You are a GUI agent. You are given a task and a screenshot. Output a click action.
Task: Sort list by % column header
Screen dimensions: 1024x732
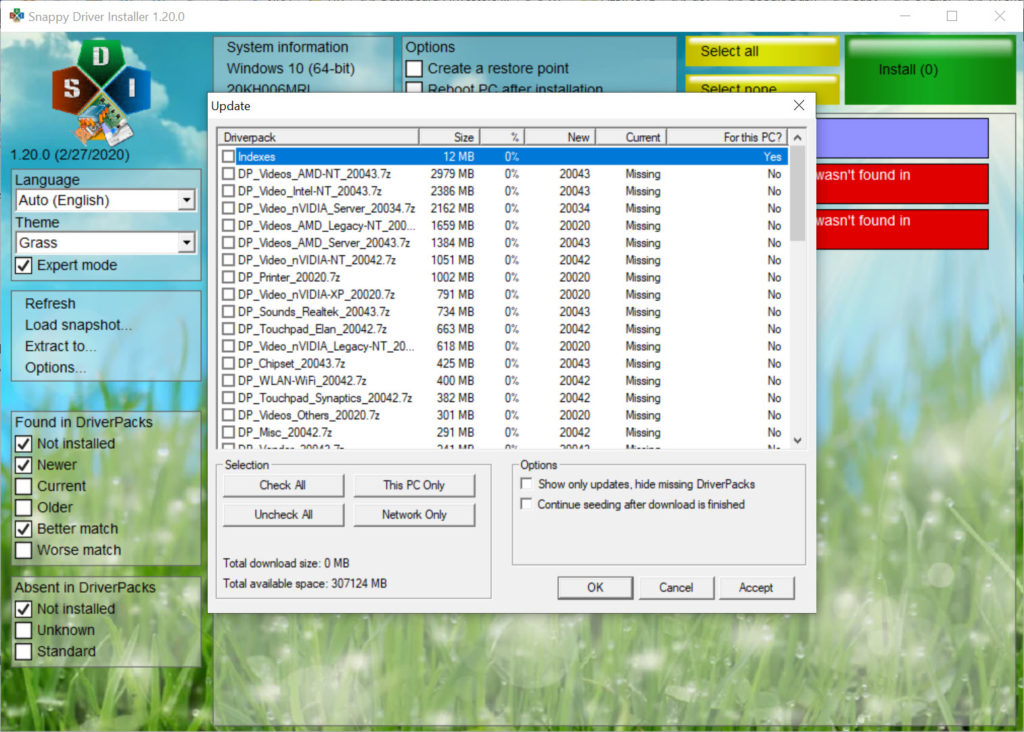pyautogui.click(x=502, y=137)
